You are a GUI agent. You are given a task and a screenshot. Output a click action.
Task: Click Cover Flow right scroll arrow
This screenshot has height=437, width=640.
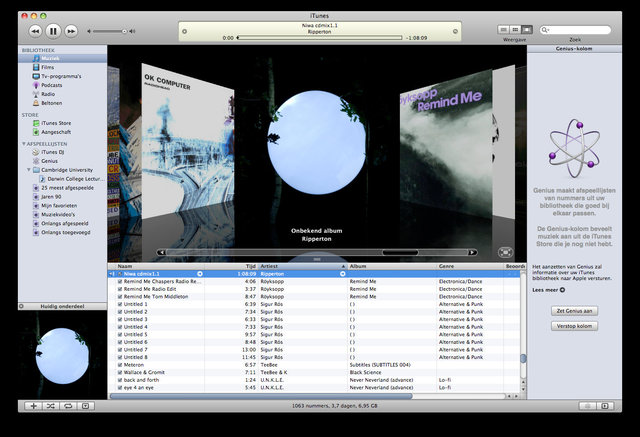click(472, 253)
